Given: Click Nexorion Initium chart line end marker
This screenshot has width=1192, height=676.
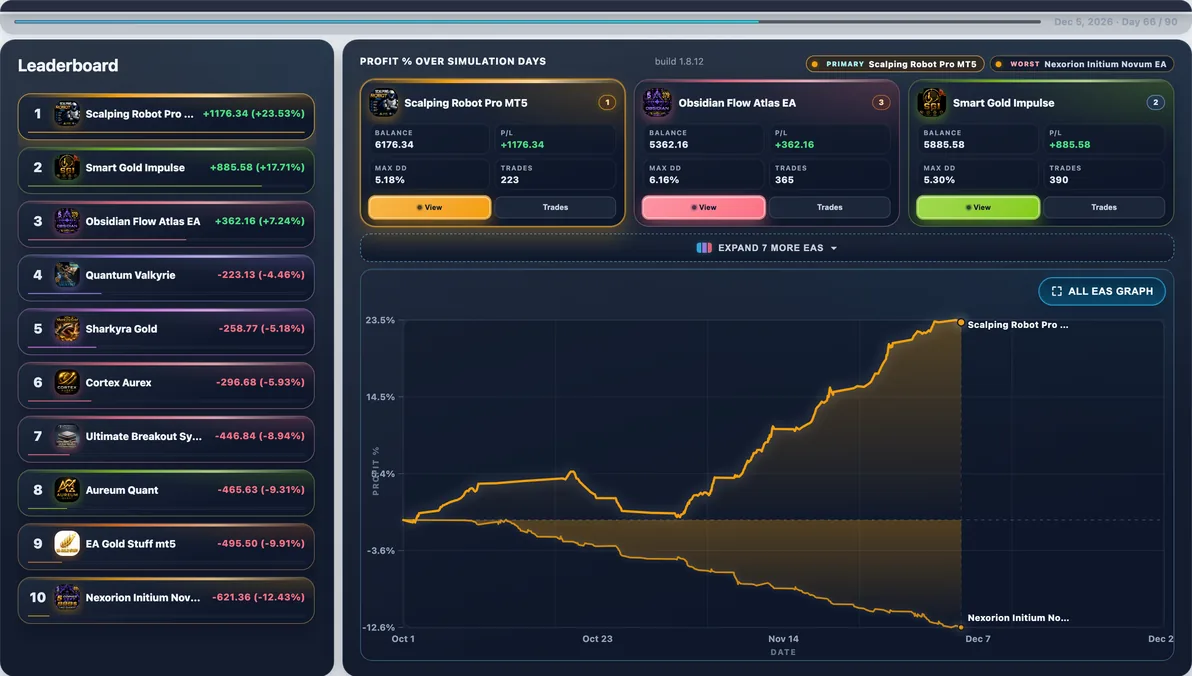Looking at the screenshot, I should tap(961, 627).
